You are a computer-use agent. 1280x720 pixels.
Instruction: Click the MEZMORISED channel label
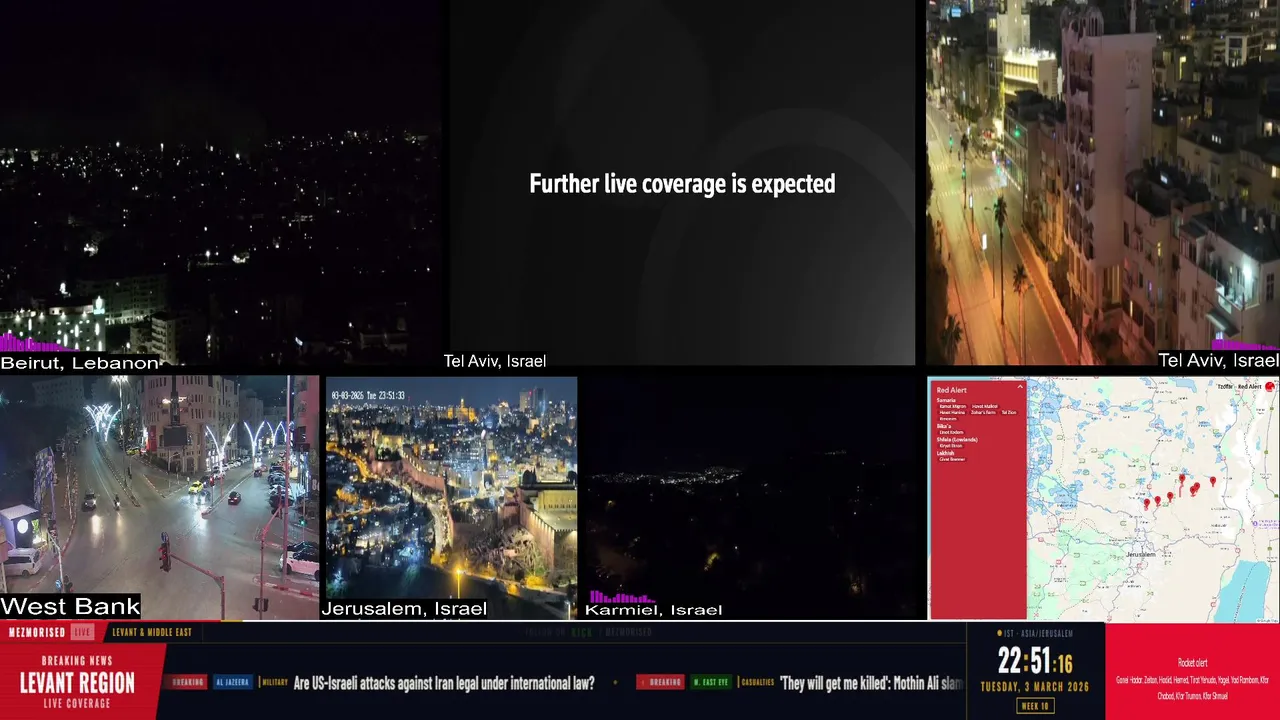coord(37,632)
